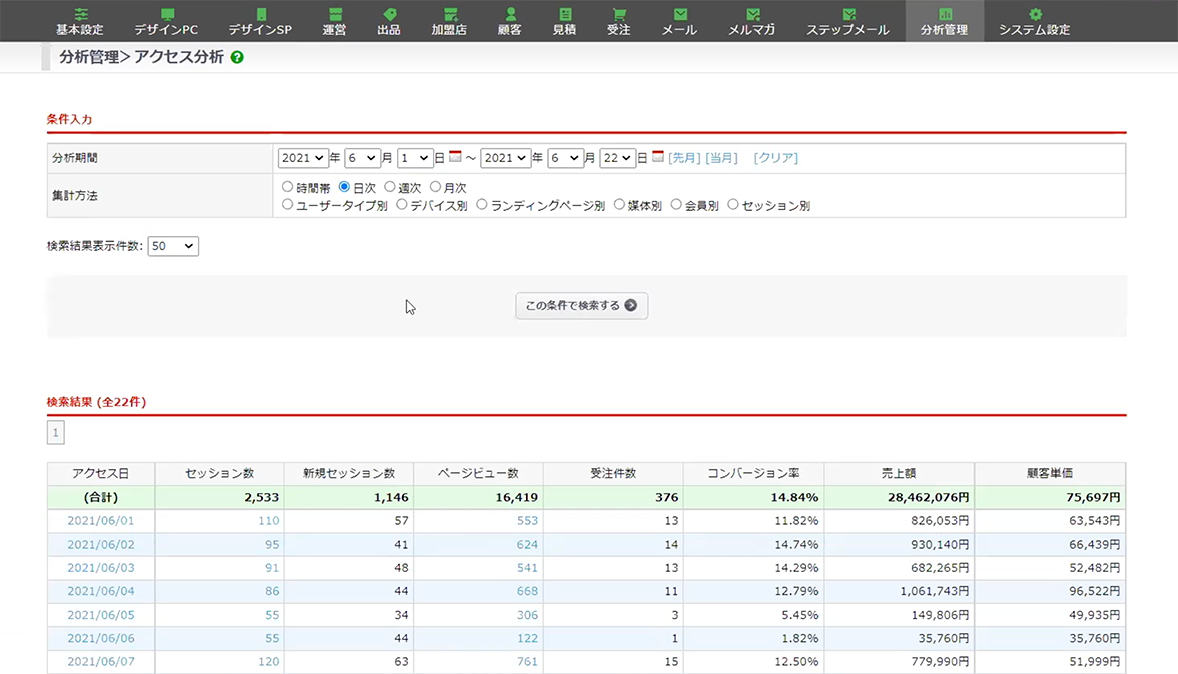Screen dimensions: 1178x674
Task: Click the 先月 link
Action: (684, 158)
